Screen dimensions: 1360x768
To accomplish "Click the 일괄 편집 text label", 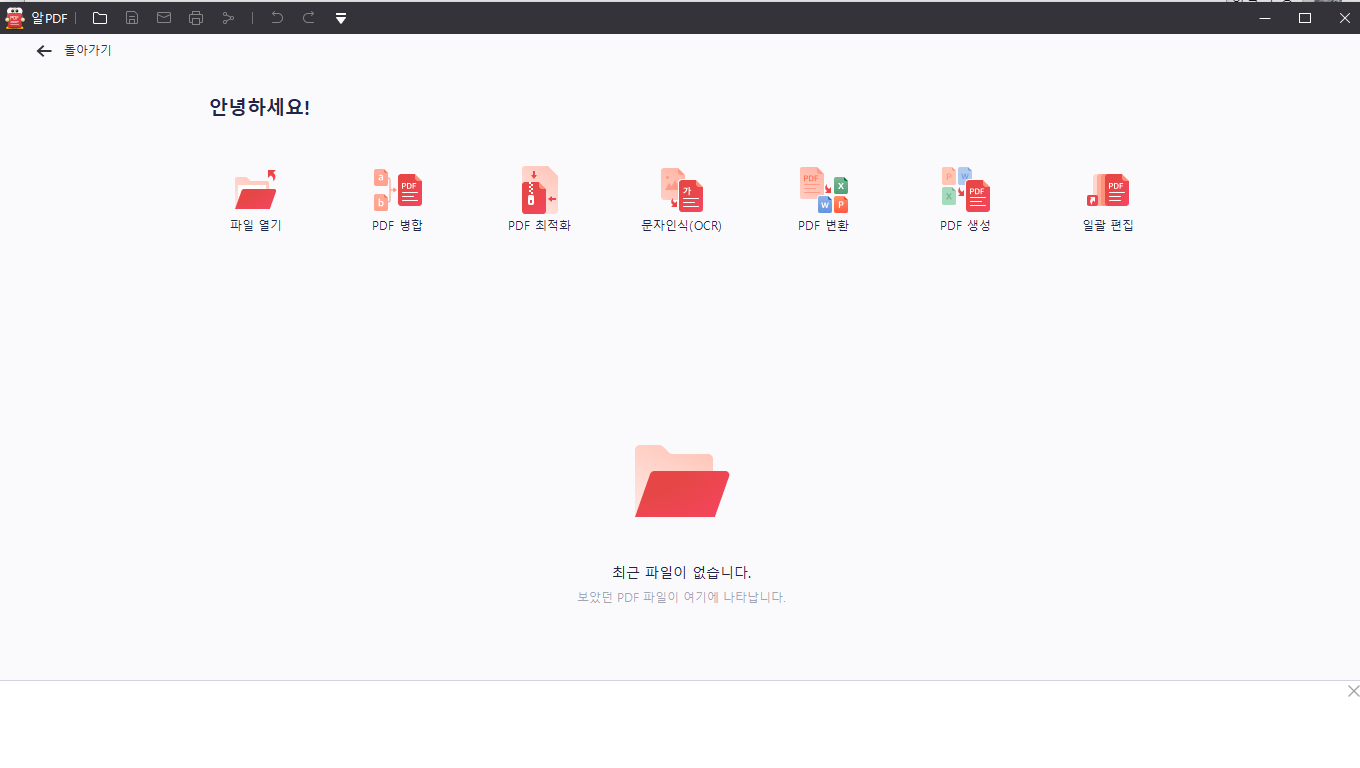I will 1108,226.
